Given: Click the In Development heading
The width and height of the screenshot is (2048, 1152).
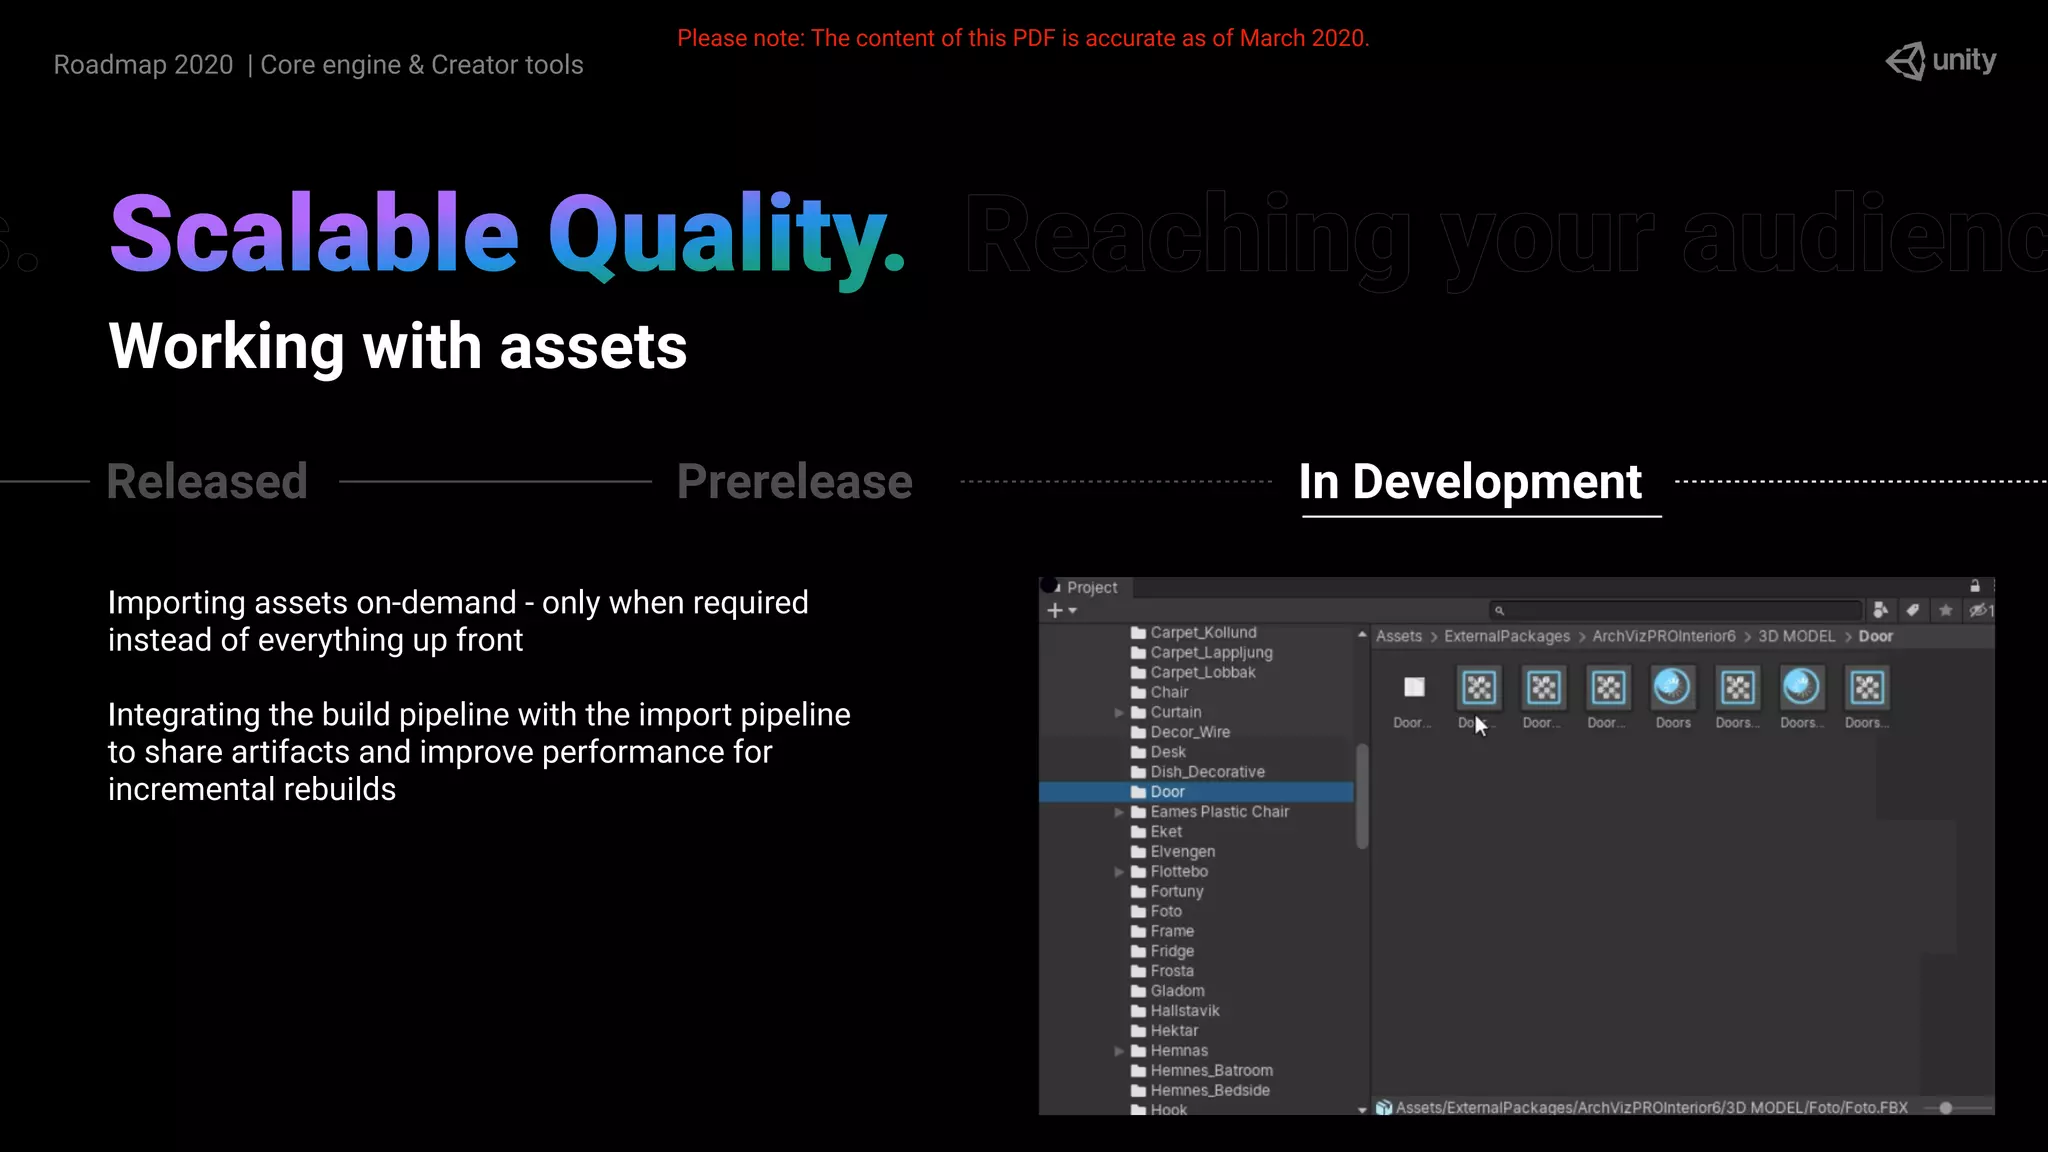Looking at the screenshot, I should point(1470,482).
